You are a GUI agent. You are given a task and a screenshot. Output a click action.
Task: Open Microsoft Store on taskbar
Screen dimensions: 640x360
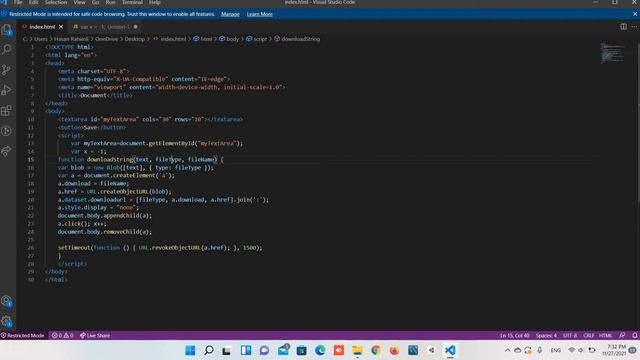(x=302, y=350)
